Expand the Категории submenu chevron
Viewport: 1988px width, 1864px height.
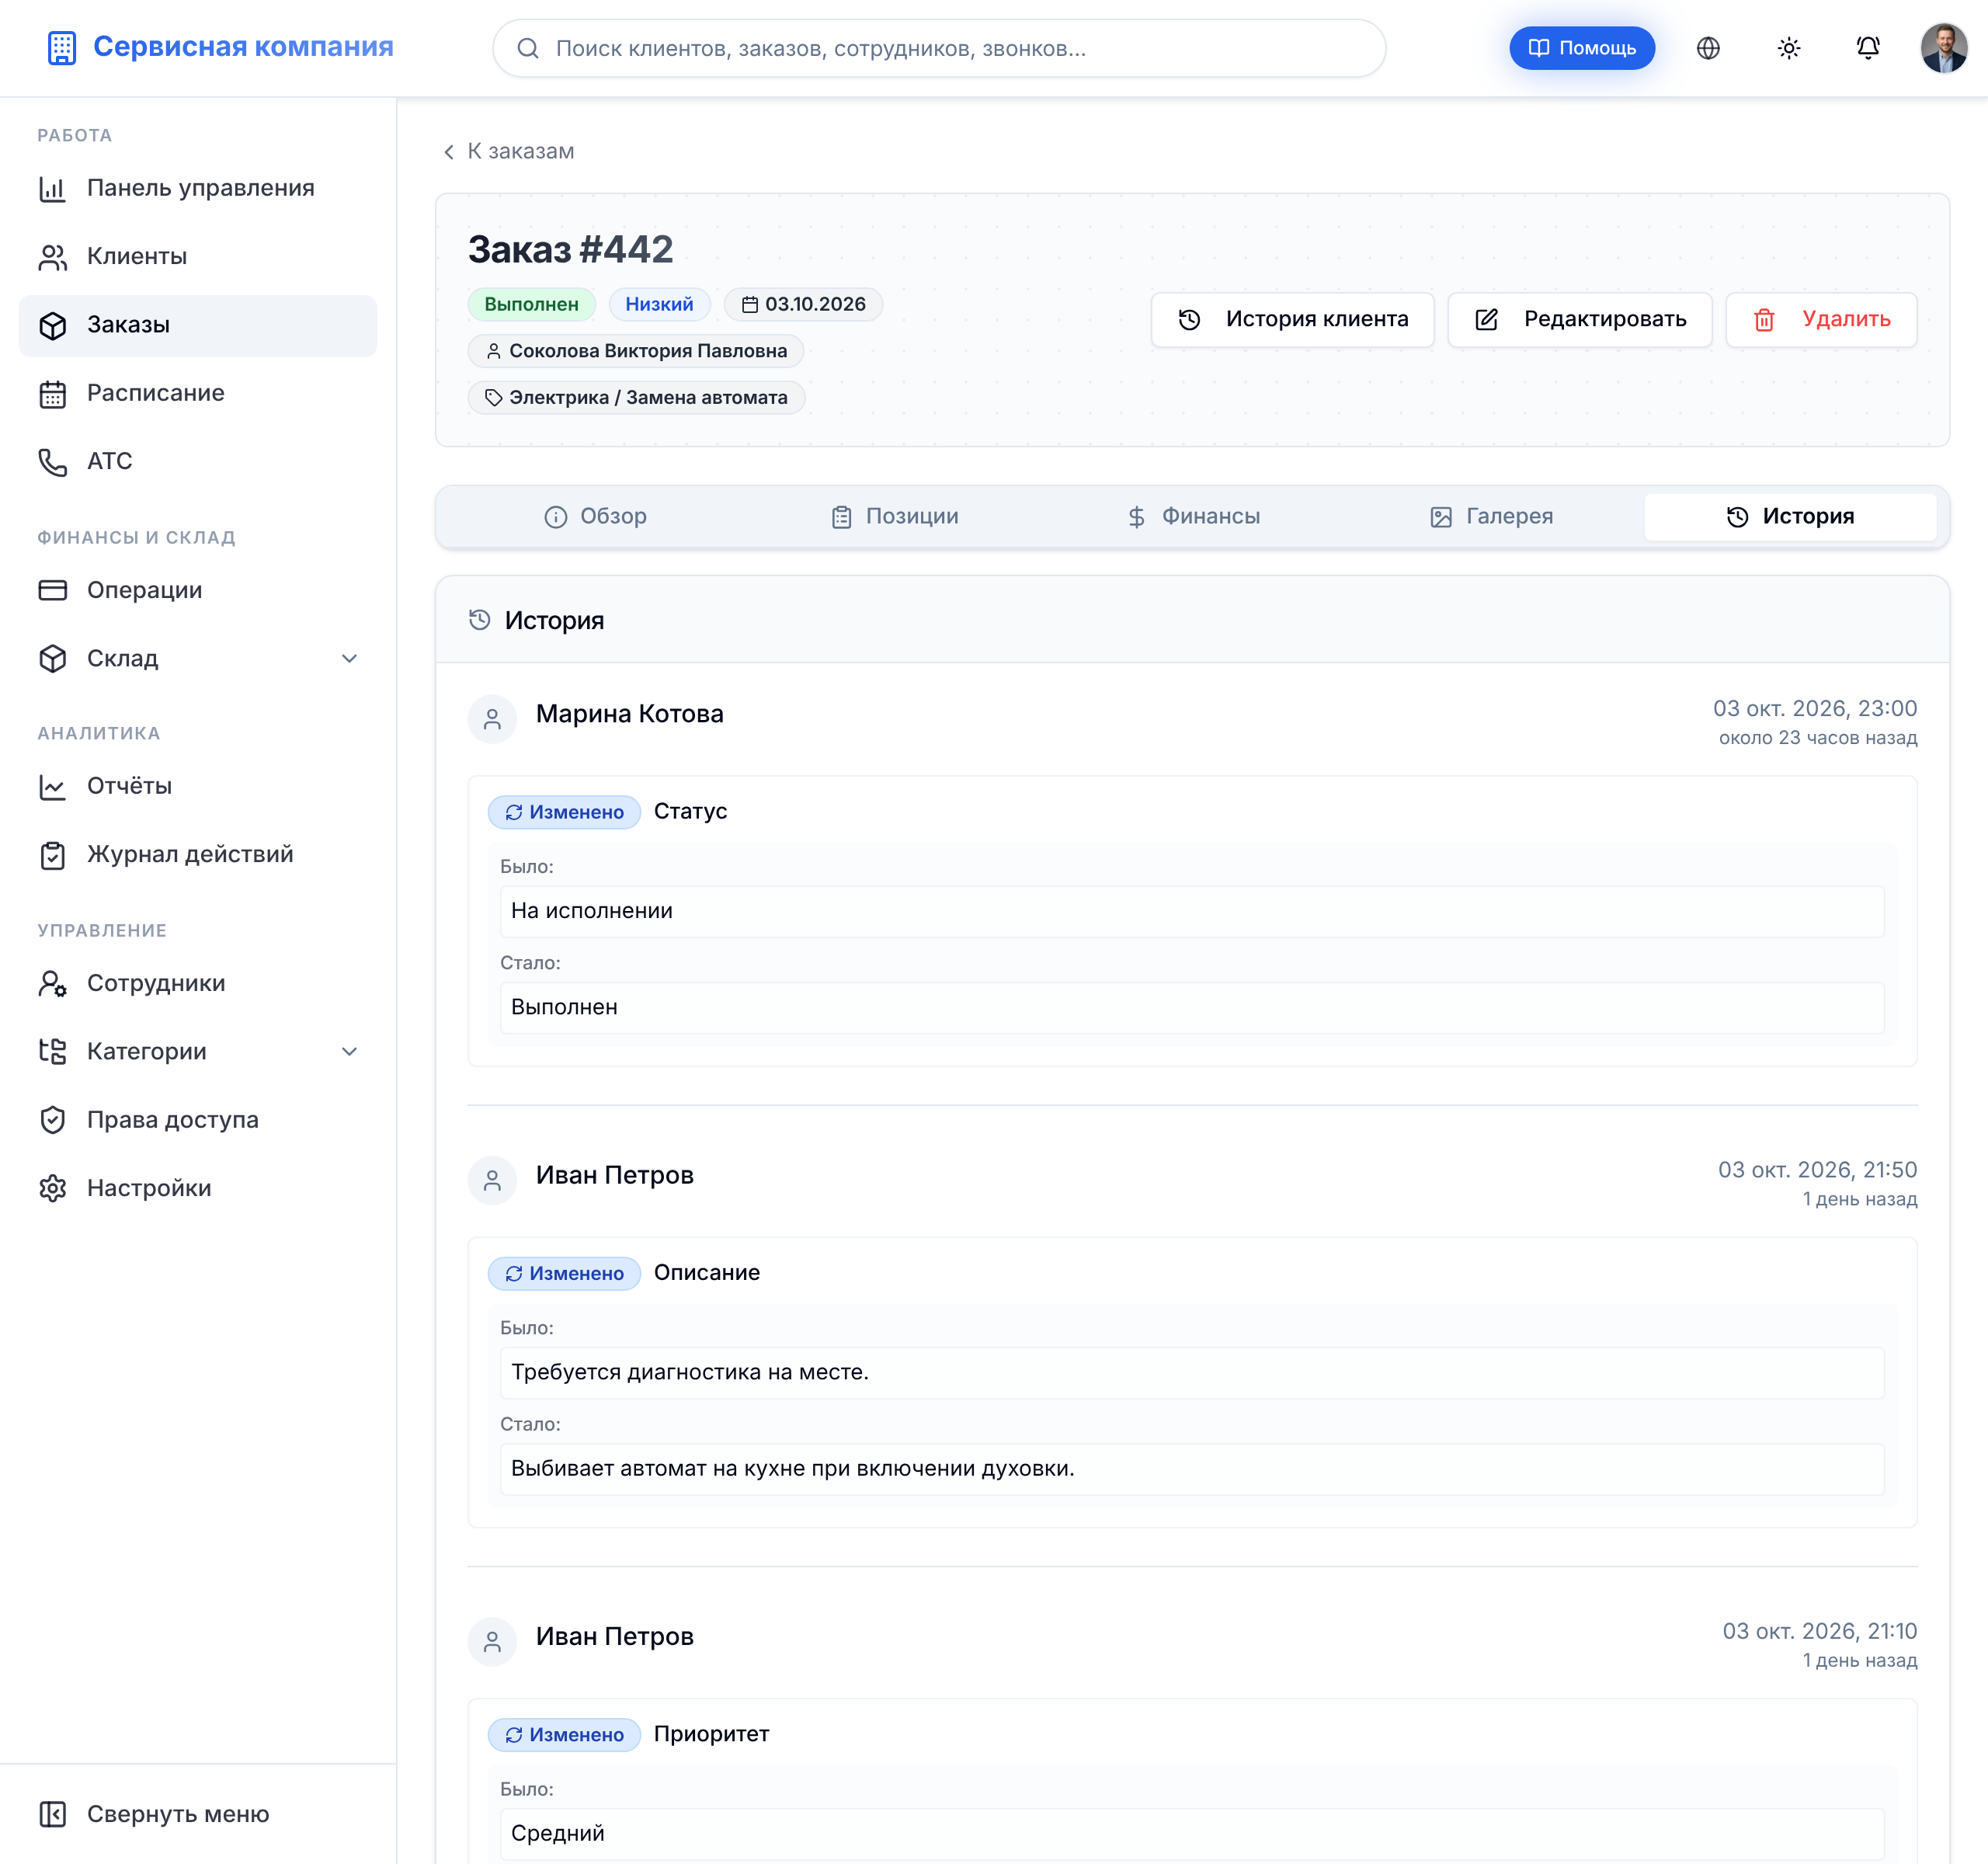349,1051
